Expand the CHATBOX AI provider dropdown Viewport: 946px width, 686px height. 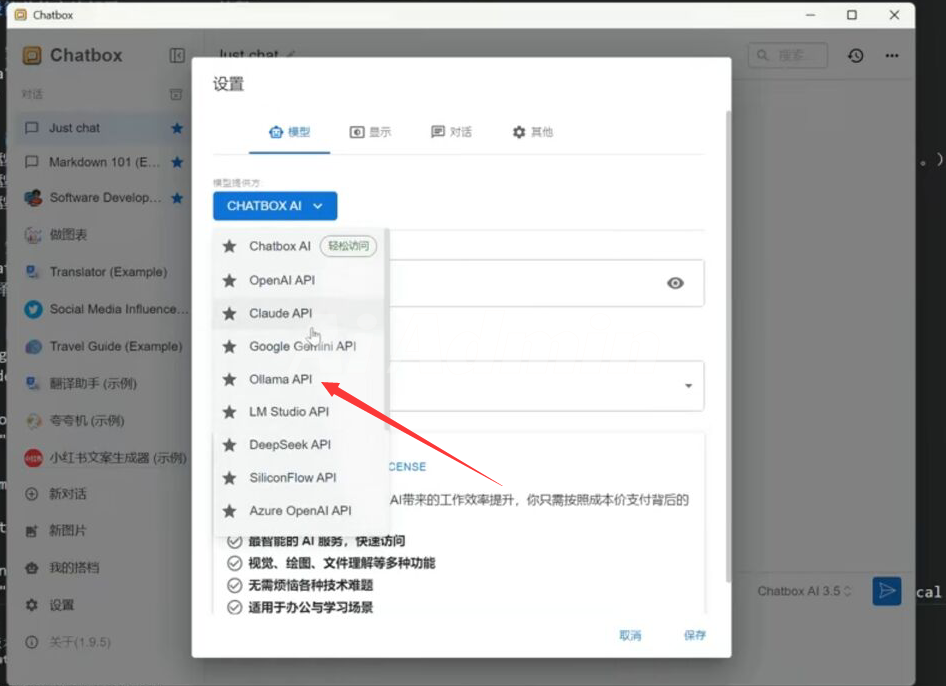275,206
